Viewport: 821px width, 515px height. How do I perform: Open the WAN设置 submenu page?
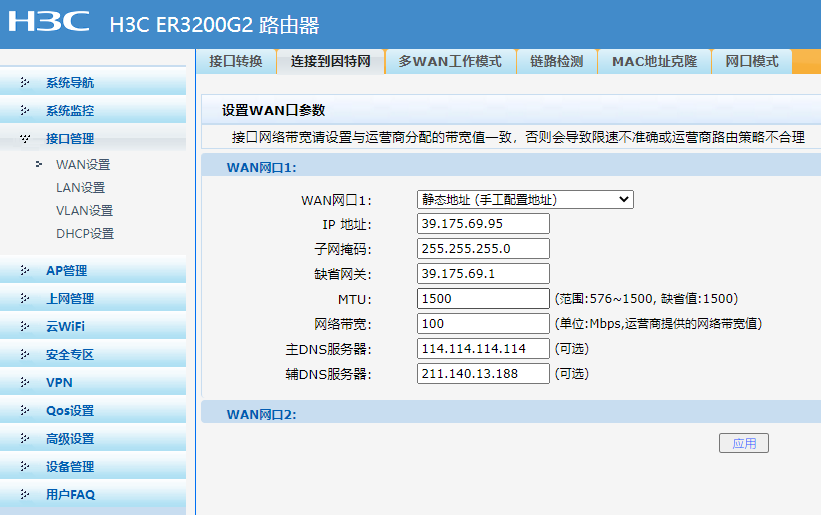(83, 164)
